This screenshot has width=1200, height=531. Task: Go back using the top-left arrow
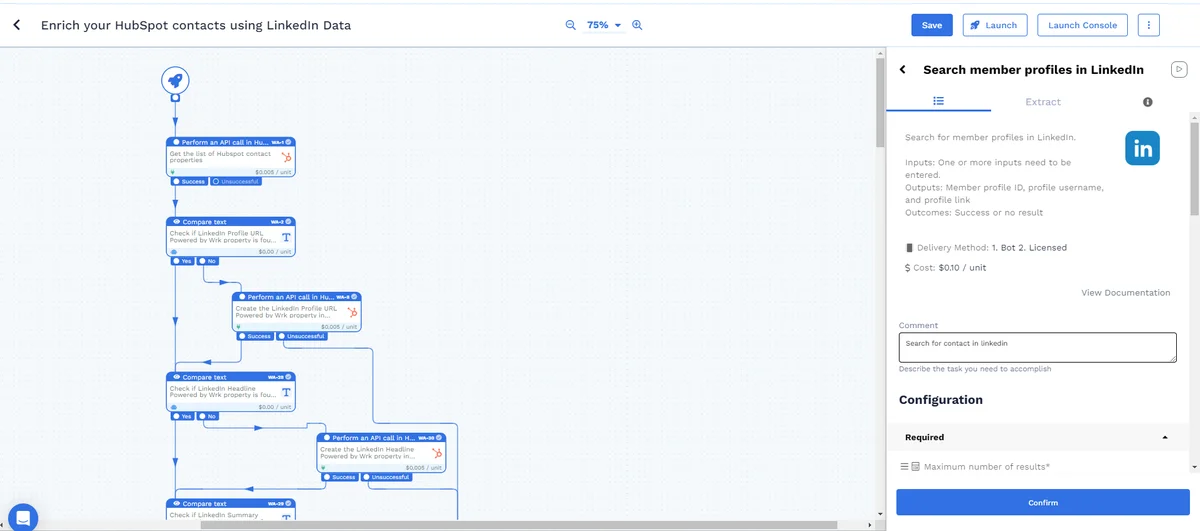[x=16, y=25]
